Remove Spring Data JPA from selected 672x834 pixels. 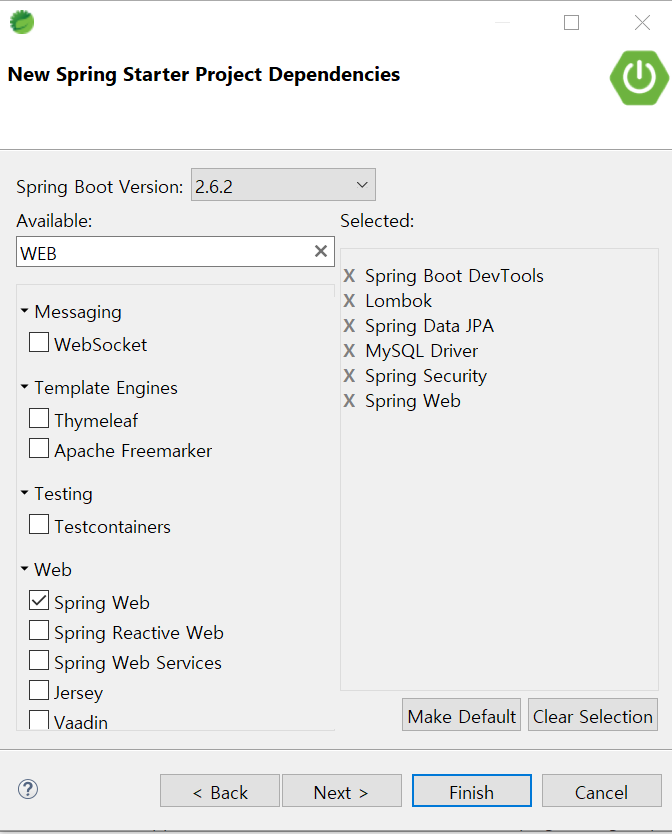tap(349, 326)
